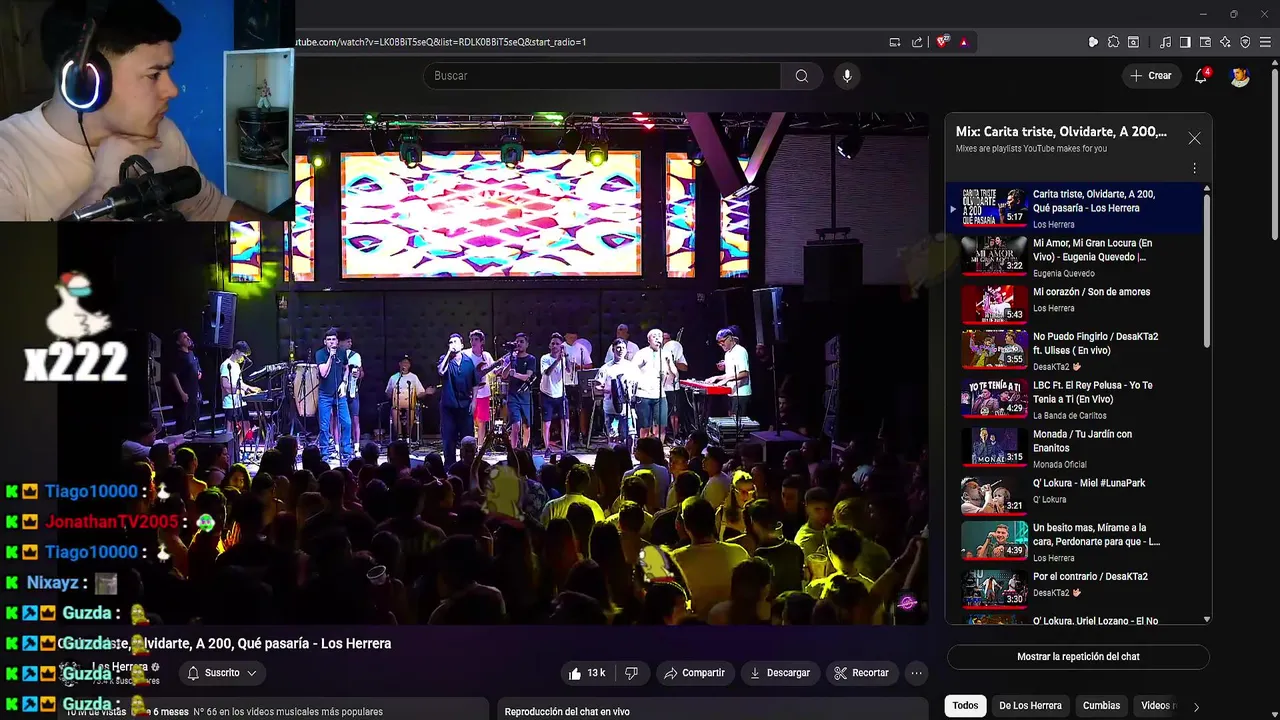Image resolution: width=1280 pixels, height=720 pixels.
Task: Start voice search with microphone icon
Action: tap(847, 76)
